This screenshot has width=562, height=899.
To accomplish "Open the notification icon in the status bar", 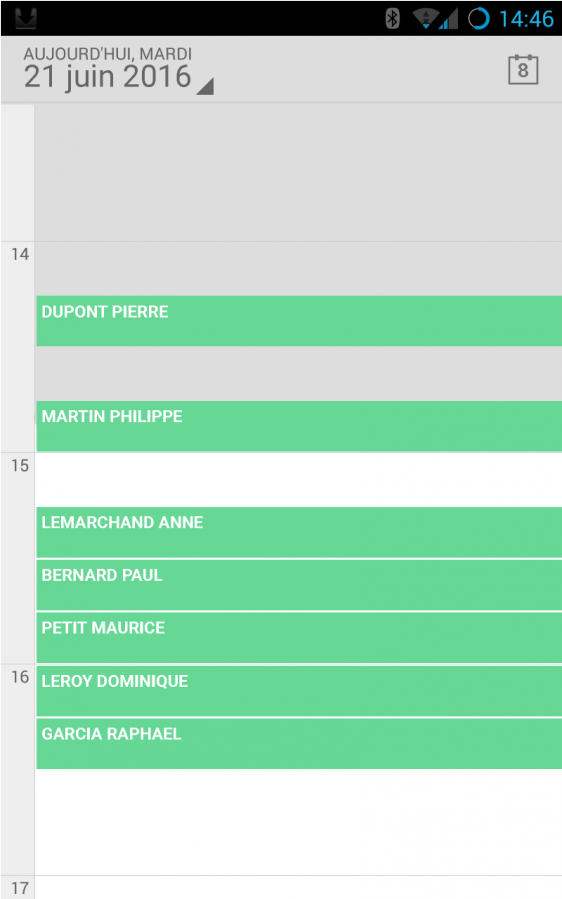I will (x=26, y=18).
